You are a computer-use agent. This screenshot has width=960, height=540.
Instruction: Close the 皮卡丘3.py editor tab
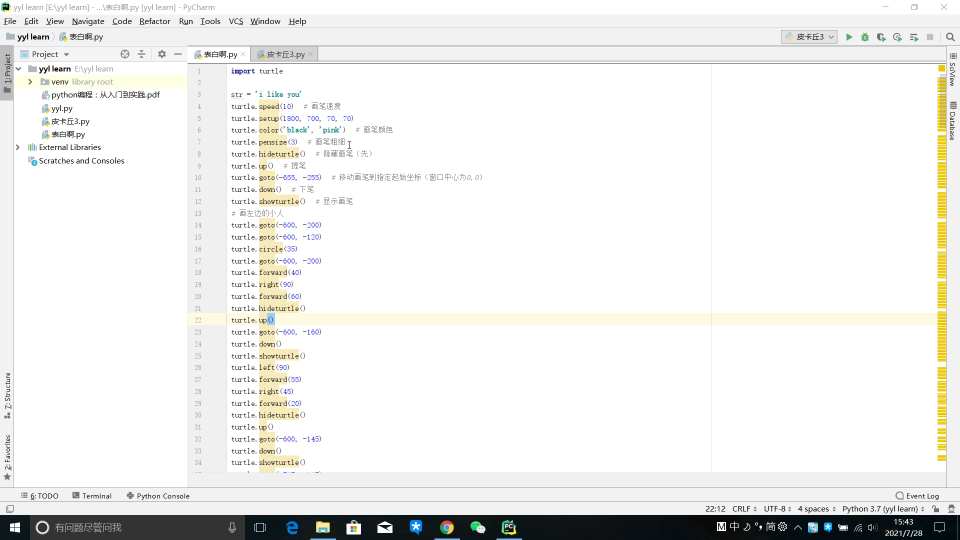(x=310, y=54)
